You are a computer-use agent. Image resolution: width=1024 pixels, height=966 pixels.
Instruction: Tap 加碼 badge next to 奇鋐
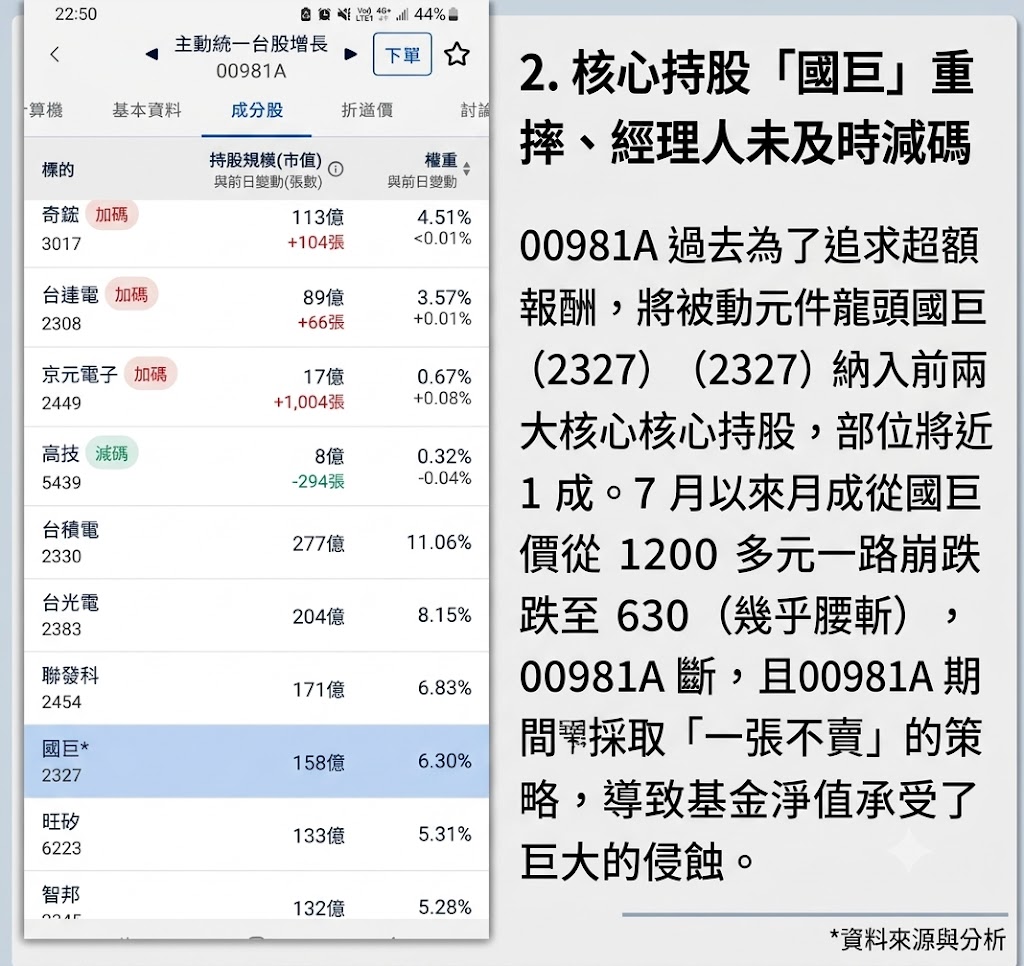112,214
